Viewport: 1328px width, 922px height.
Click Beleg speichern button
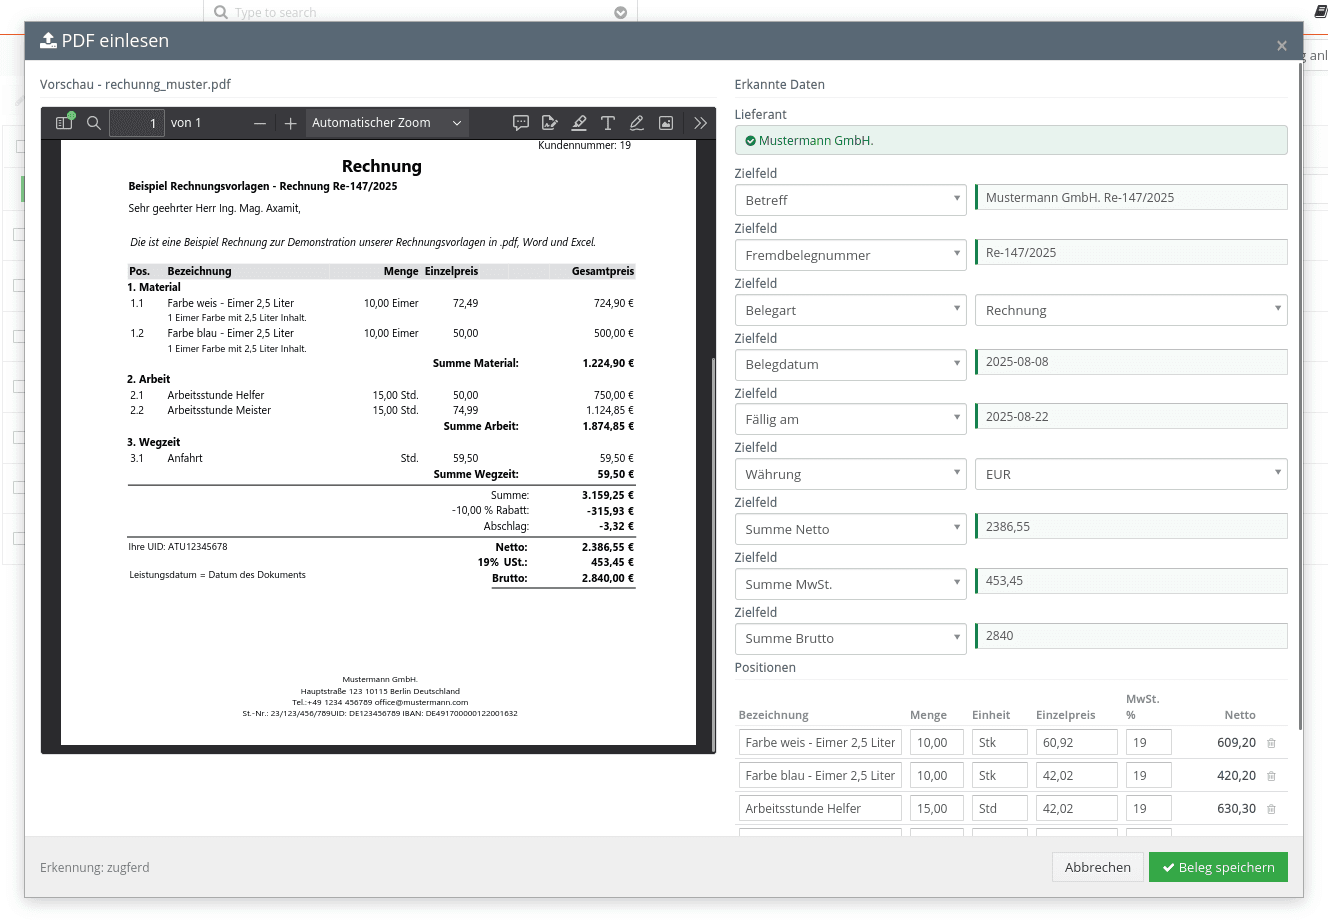[x=1218, y=867]
